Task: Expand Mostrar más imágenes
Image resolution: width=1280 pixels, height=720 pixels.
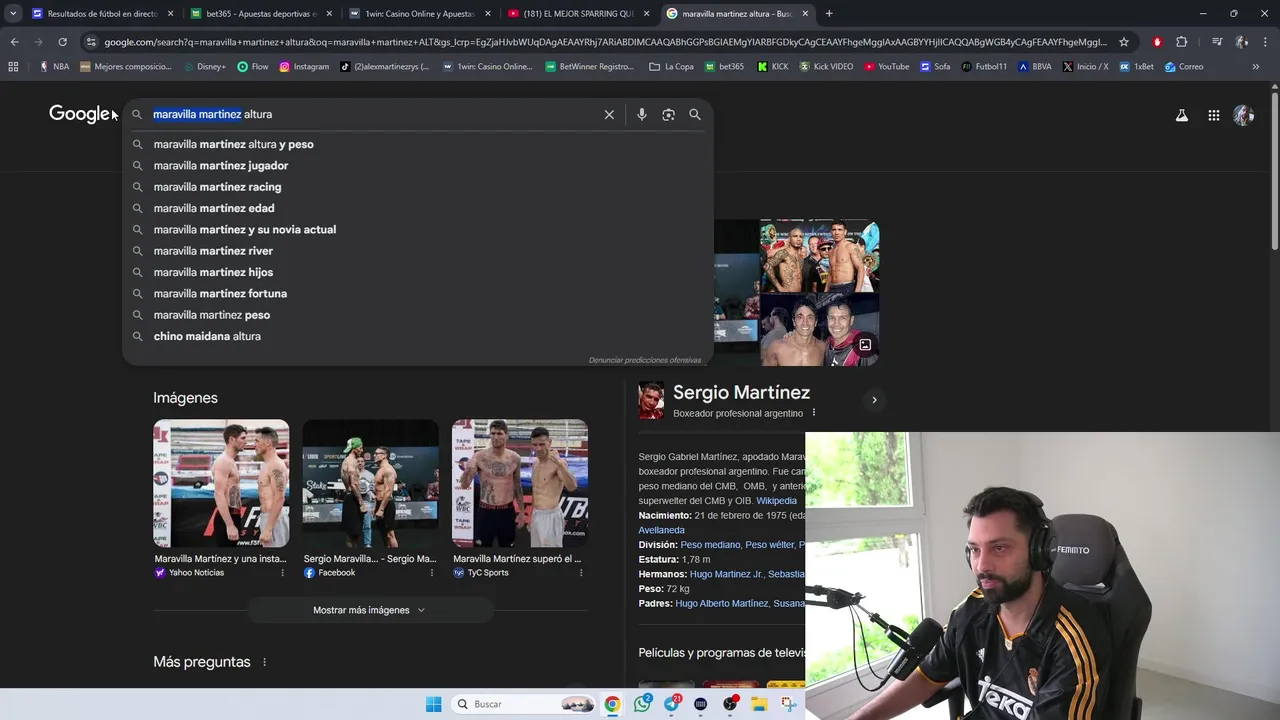Action: 369,610
